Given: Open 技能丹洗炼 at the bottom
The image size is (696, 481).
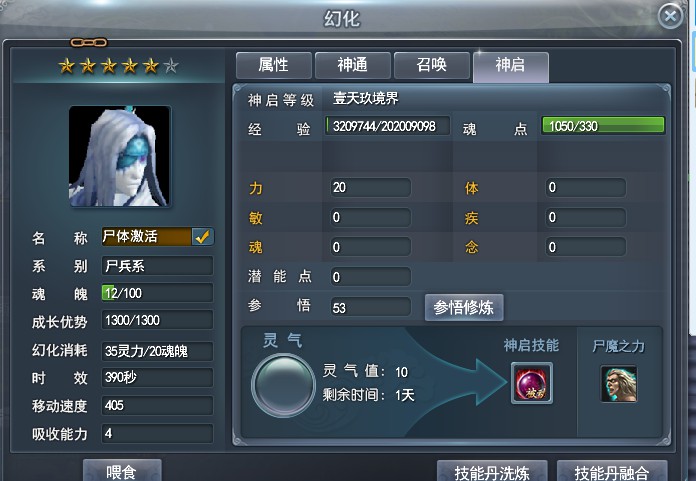Looking at the screenshot, I should [492, 471].
